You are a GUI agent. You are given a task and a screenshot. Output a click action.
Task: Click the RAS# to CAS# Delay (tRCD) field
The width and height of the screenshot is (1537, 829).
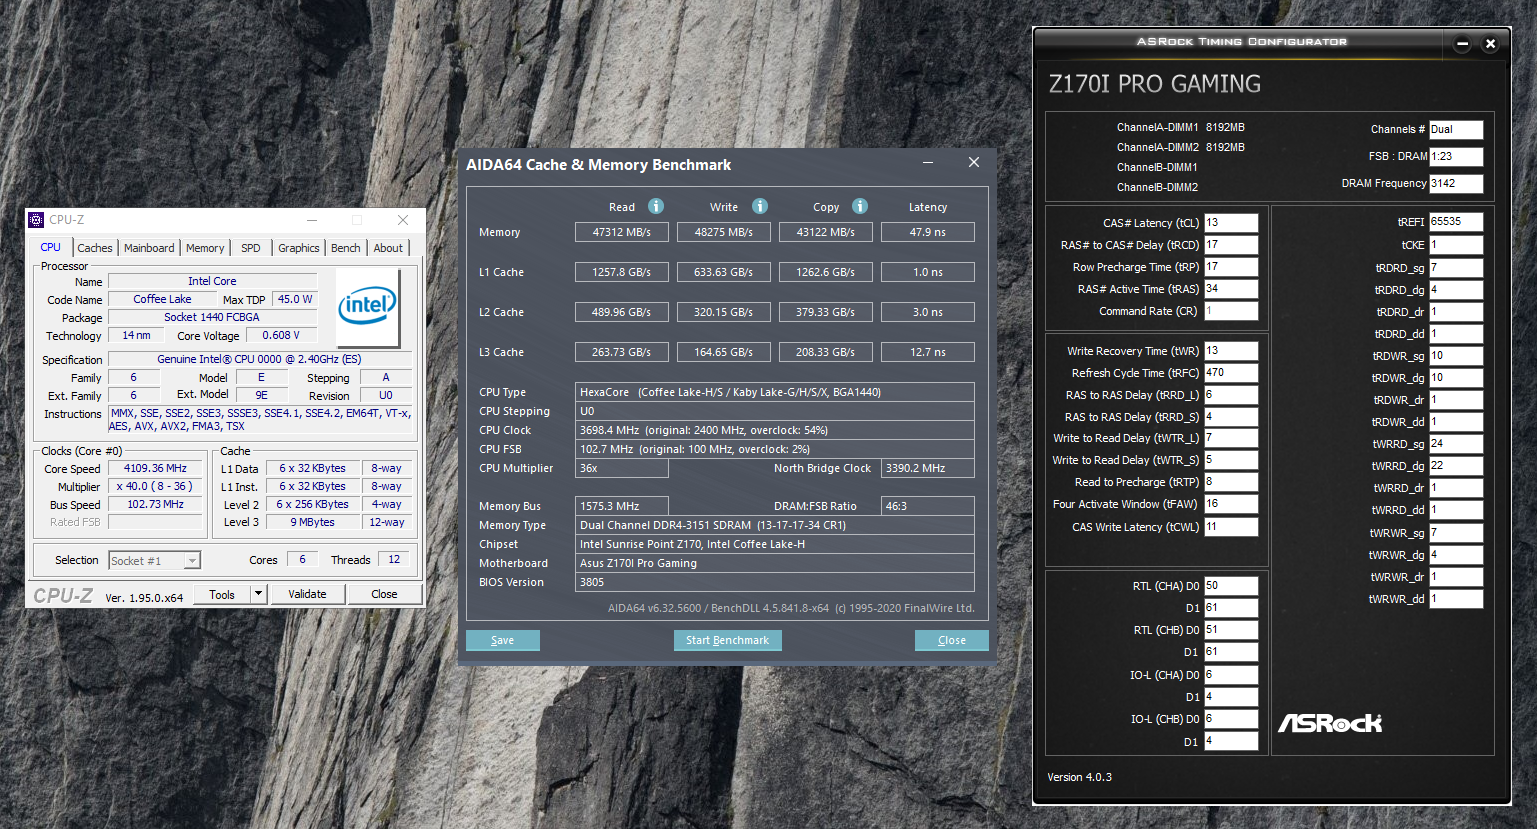pos(1231,245)
